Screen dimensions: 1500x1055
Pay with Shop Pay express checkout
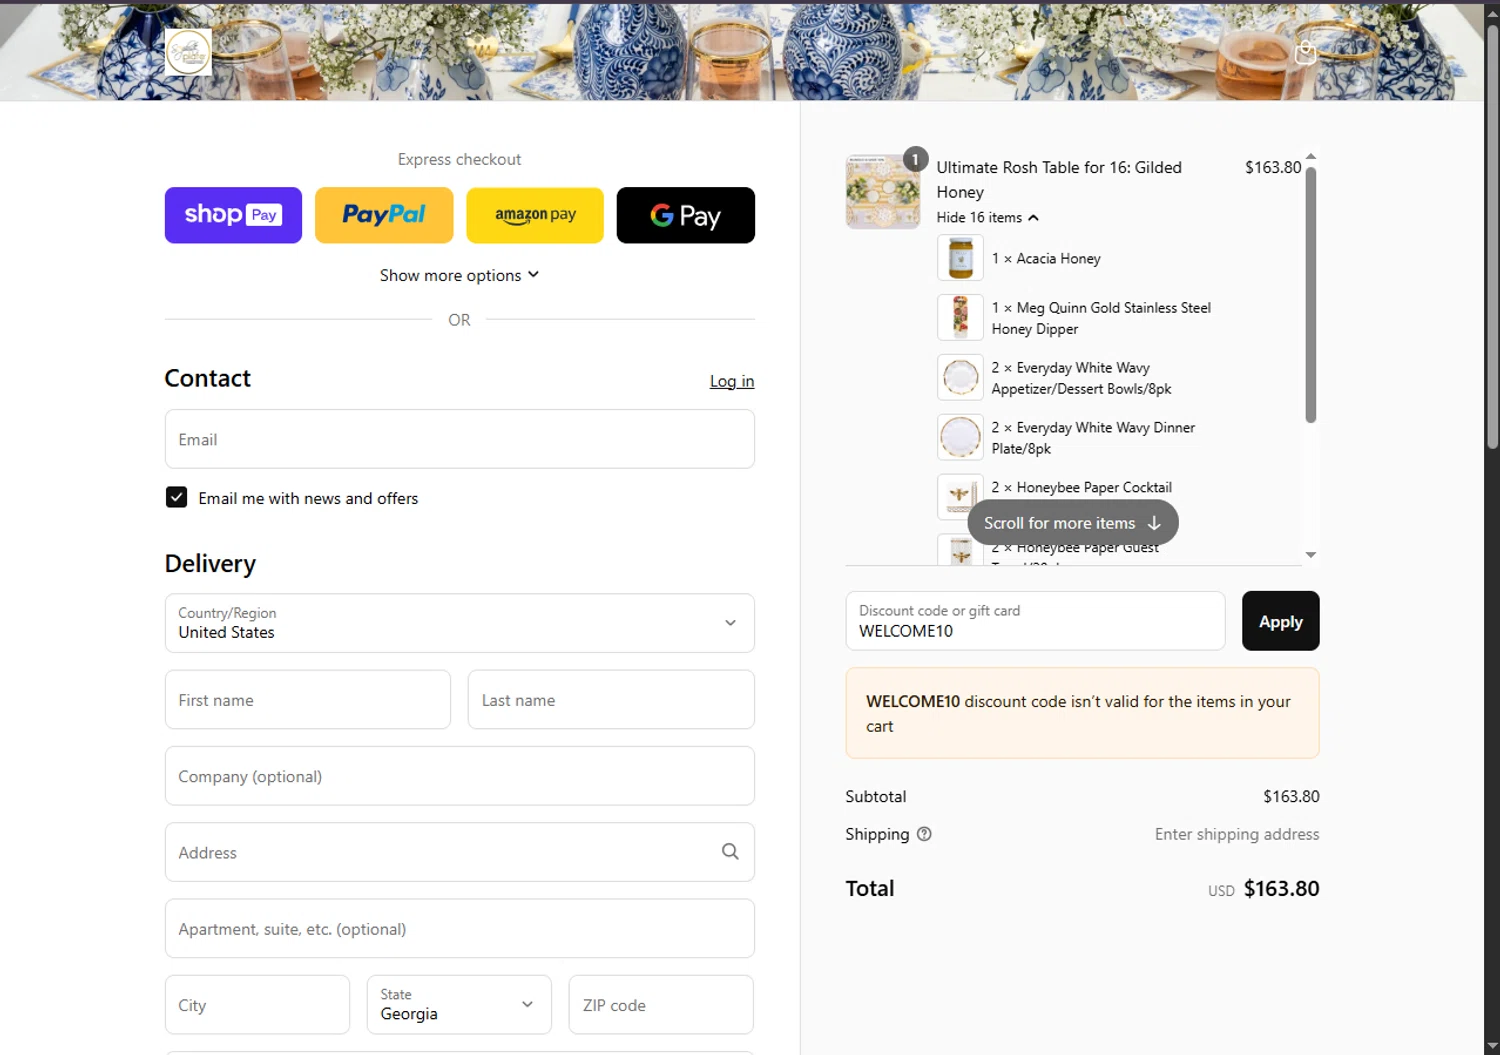tap(233, 215)
